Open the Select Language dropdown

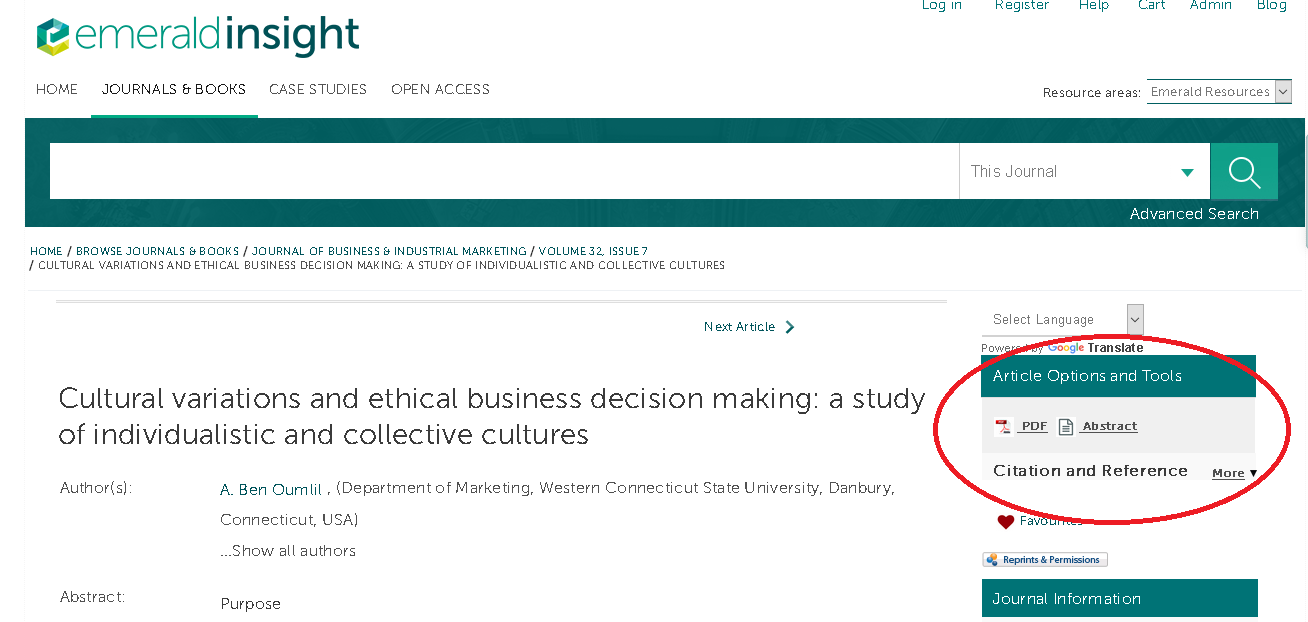(1062, 320)
